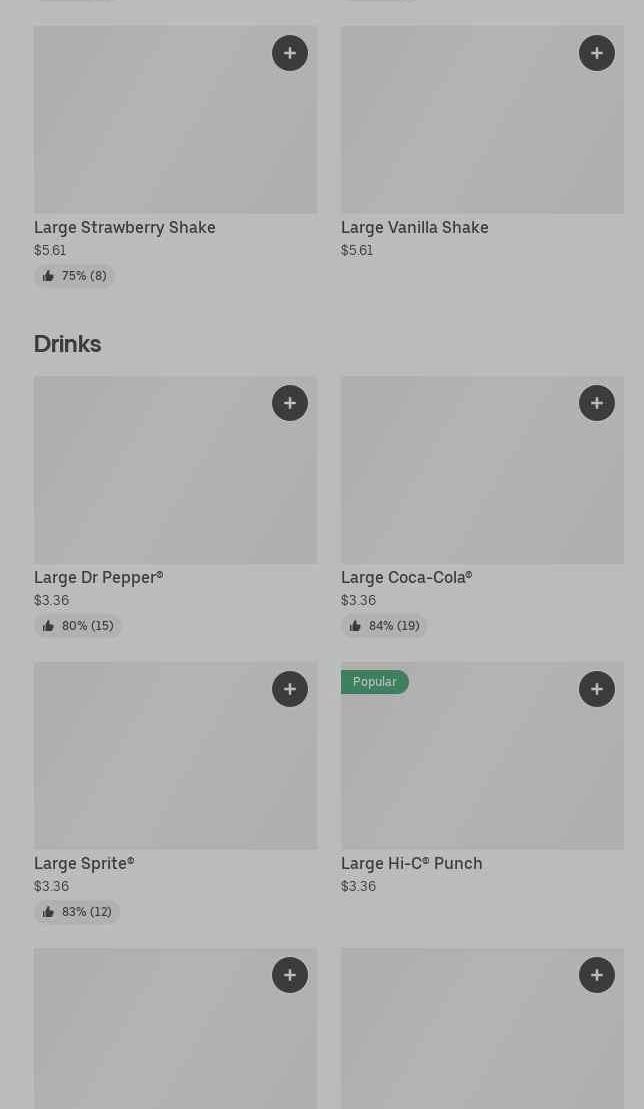Add Large Hi-C Punch to cart
The width and height of the screenshot is (644, 1109).
(x=597, y=689)
